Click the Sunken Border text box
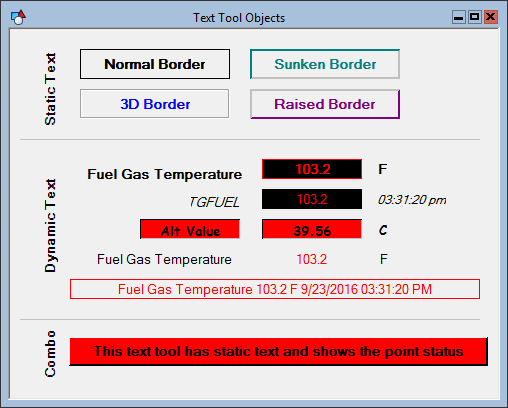 pyautogui.click(x=325, y=64)
